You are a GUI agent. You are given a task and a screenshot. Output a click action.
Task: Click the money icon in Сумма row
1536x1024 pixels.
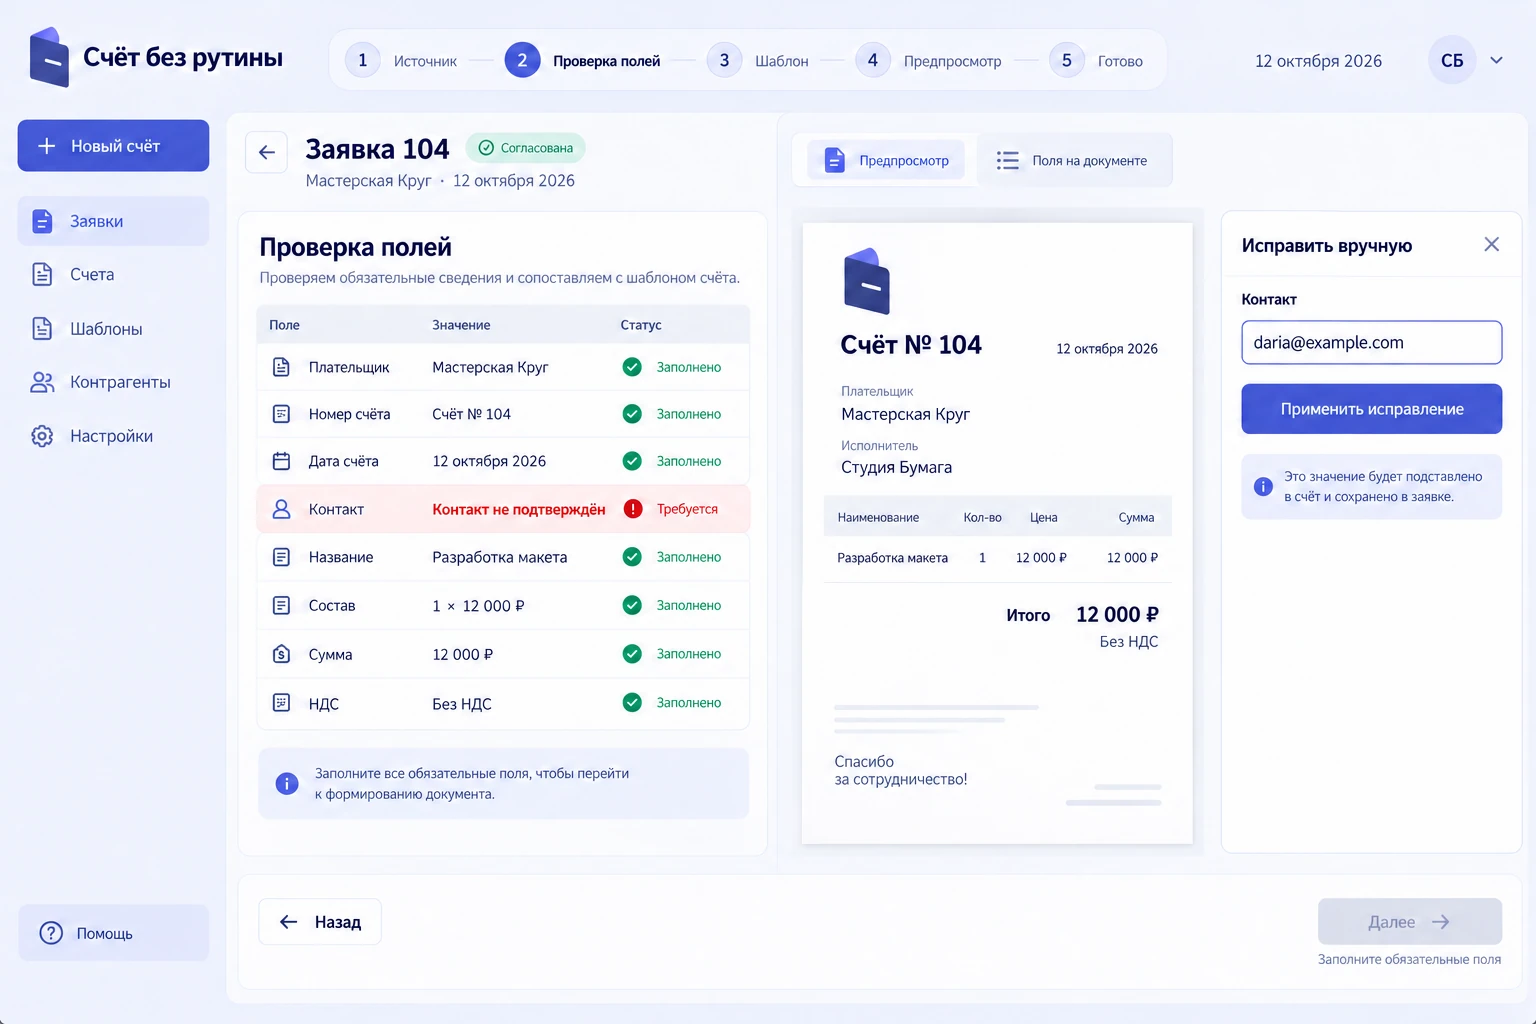pos(282,654)
